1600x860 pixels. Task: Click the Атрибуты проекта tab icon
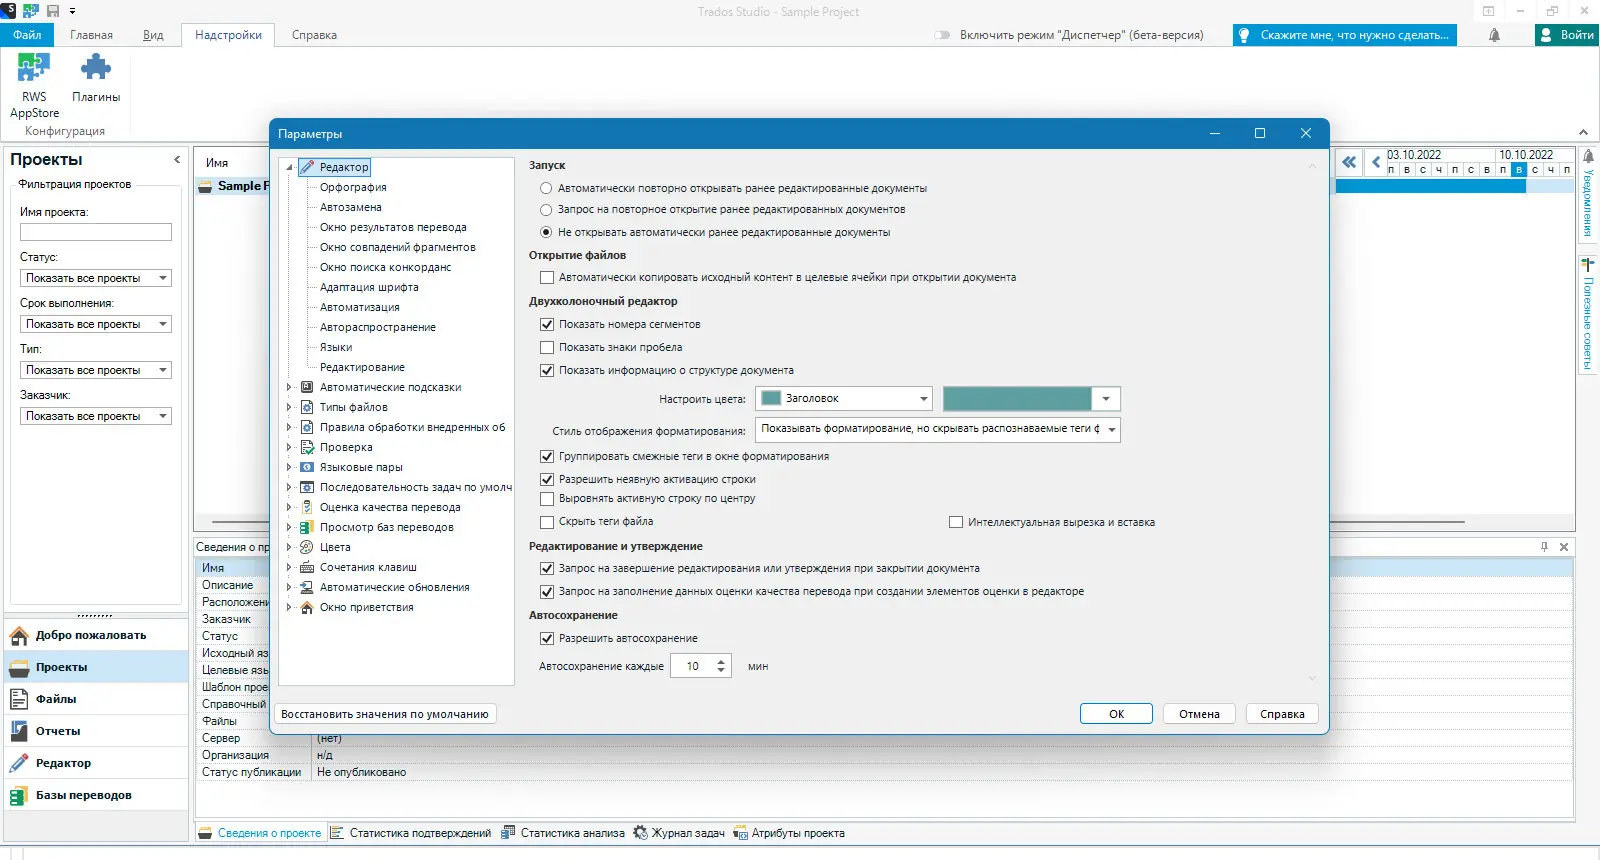[740, 833]
